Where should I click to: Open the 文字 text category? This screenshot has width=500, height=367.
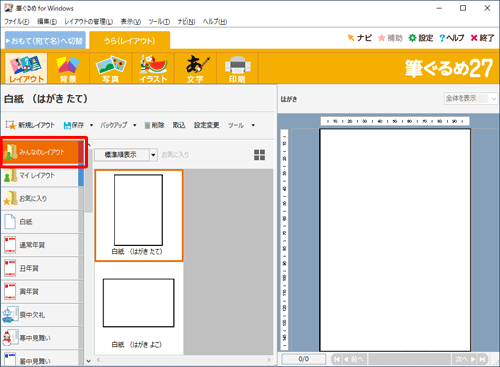click(x=195, y=68)
